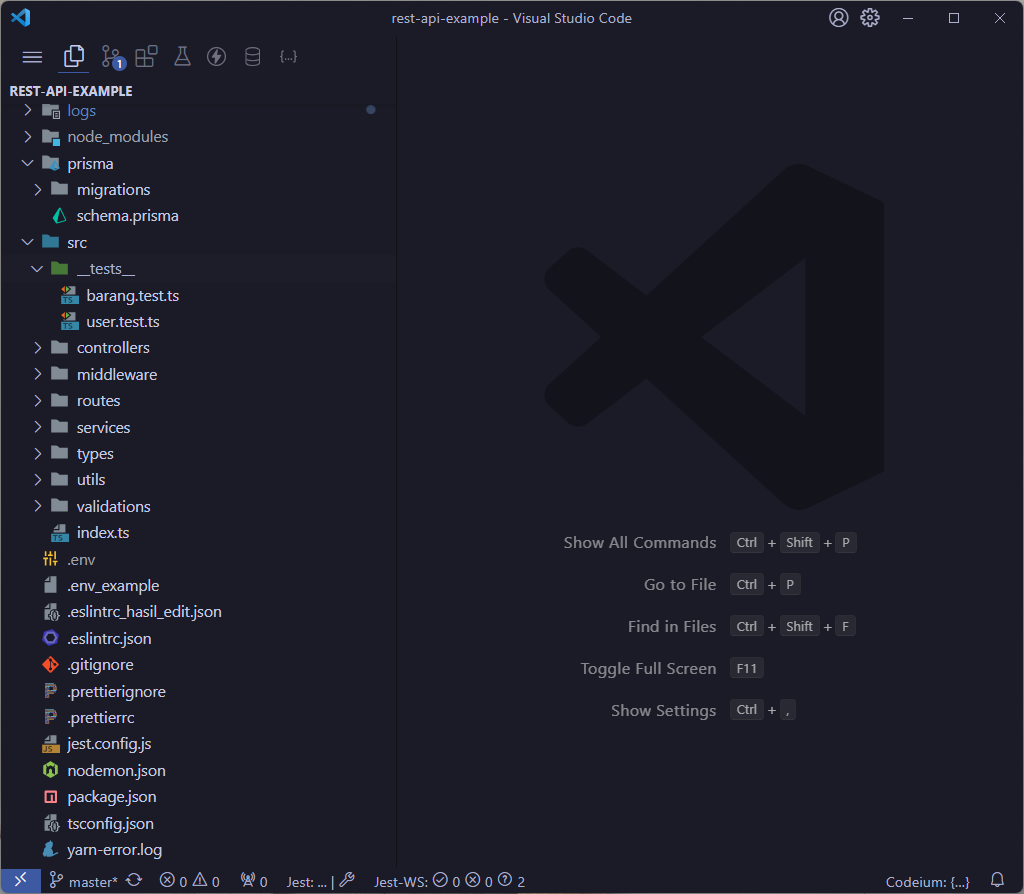This screenshot has width=1024, height=894.
Task: Open the errors and warnings problems indicator
Action: click(x=190, y=882)
